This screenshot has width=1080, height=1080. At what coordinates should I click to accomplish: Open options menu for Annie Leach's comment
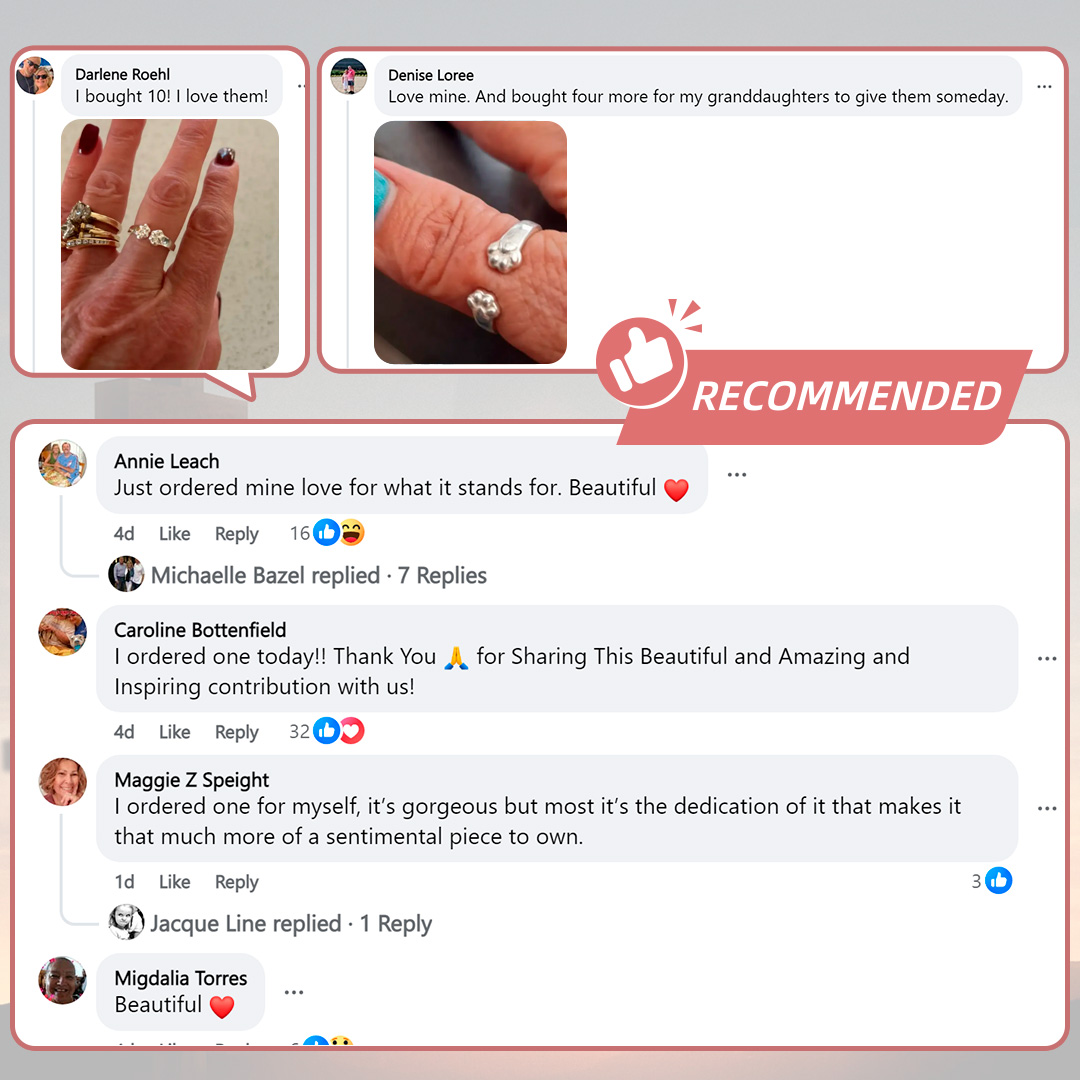point(736,475)
